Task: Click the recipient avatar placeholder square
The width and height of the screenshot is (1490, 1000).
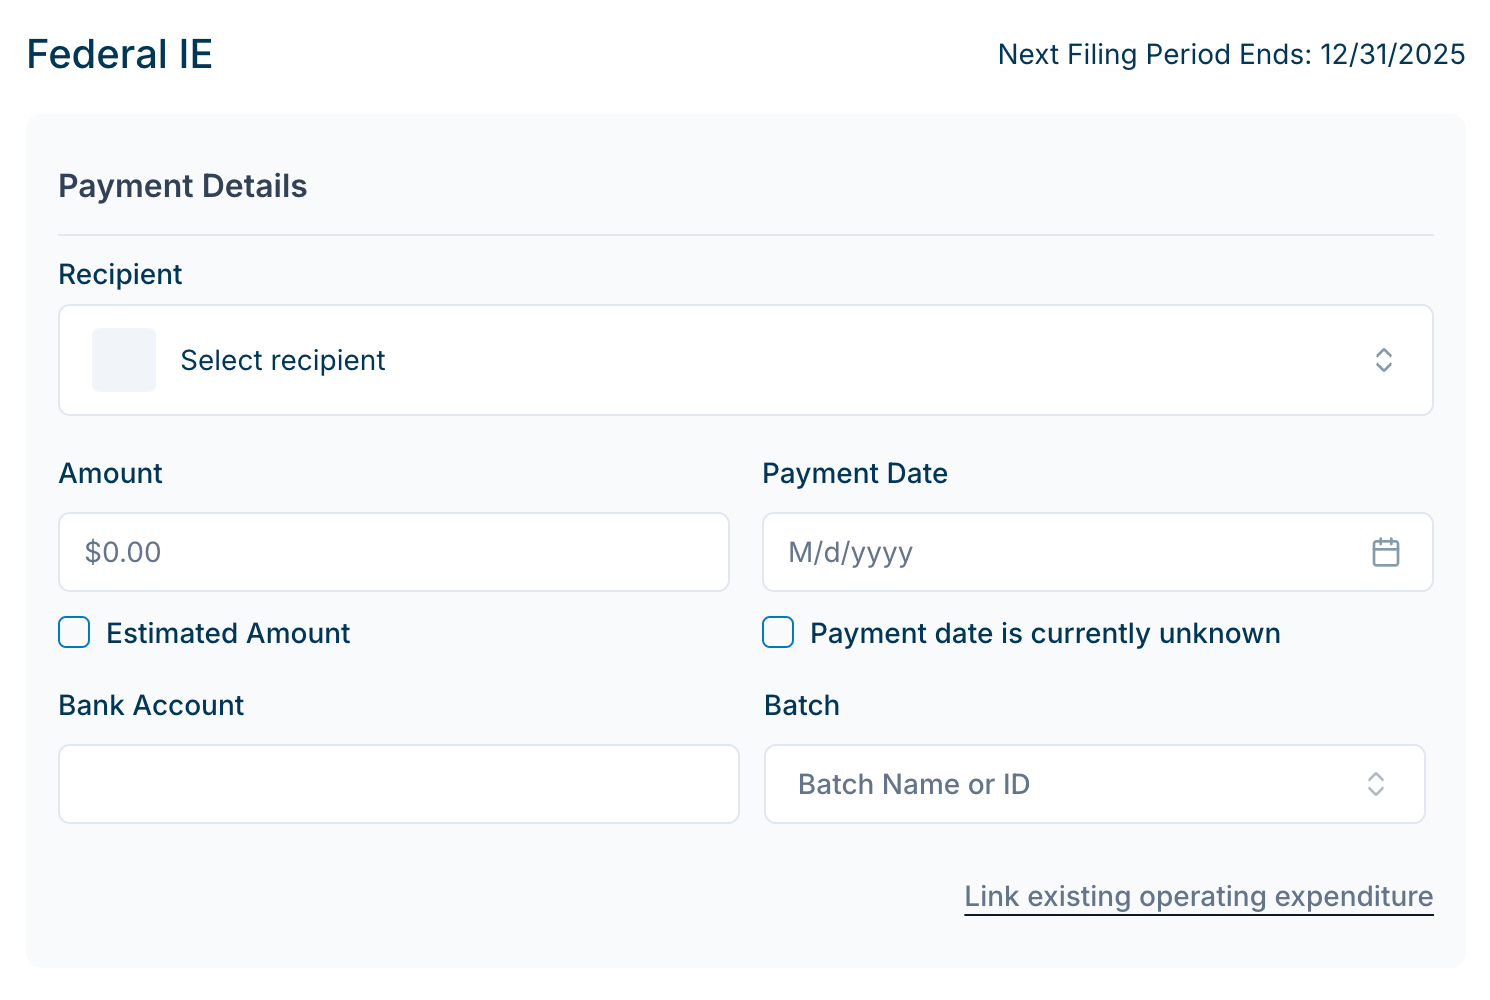Action: tap(124, 360)
